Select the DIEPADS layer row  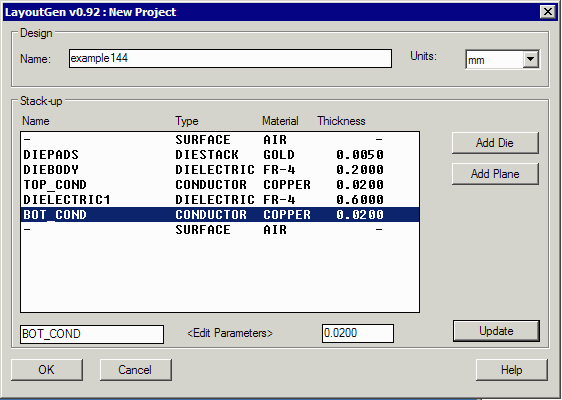tap(220, 154)
